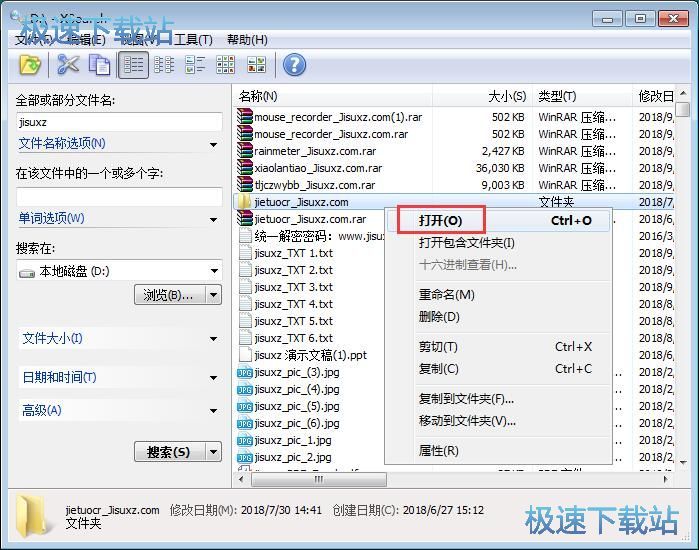This screenshot has height=550, width=699.
Task: Click large folder icon in status pane
Action: click(32, 516)
